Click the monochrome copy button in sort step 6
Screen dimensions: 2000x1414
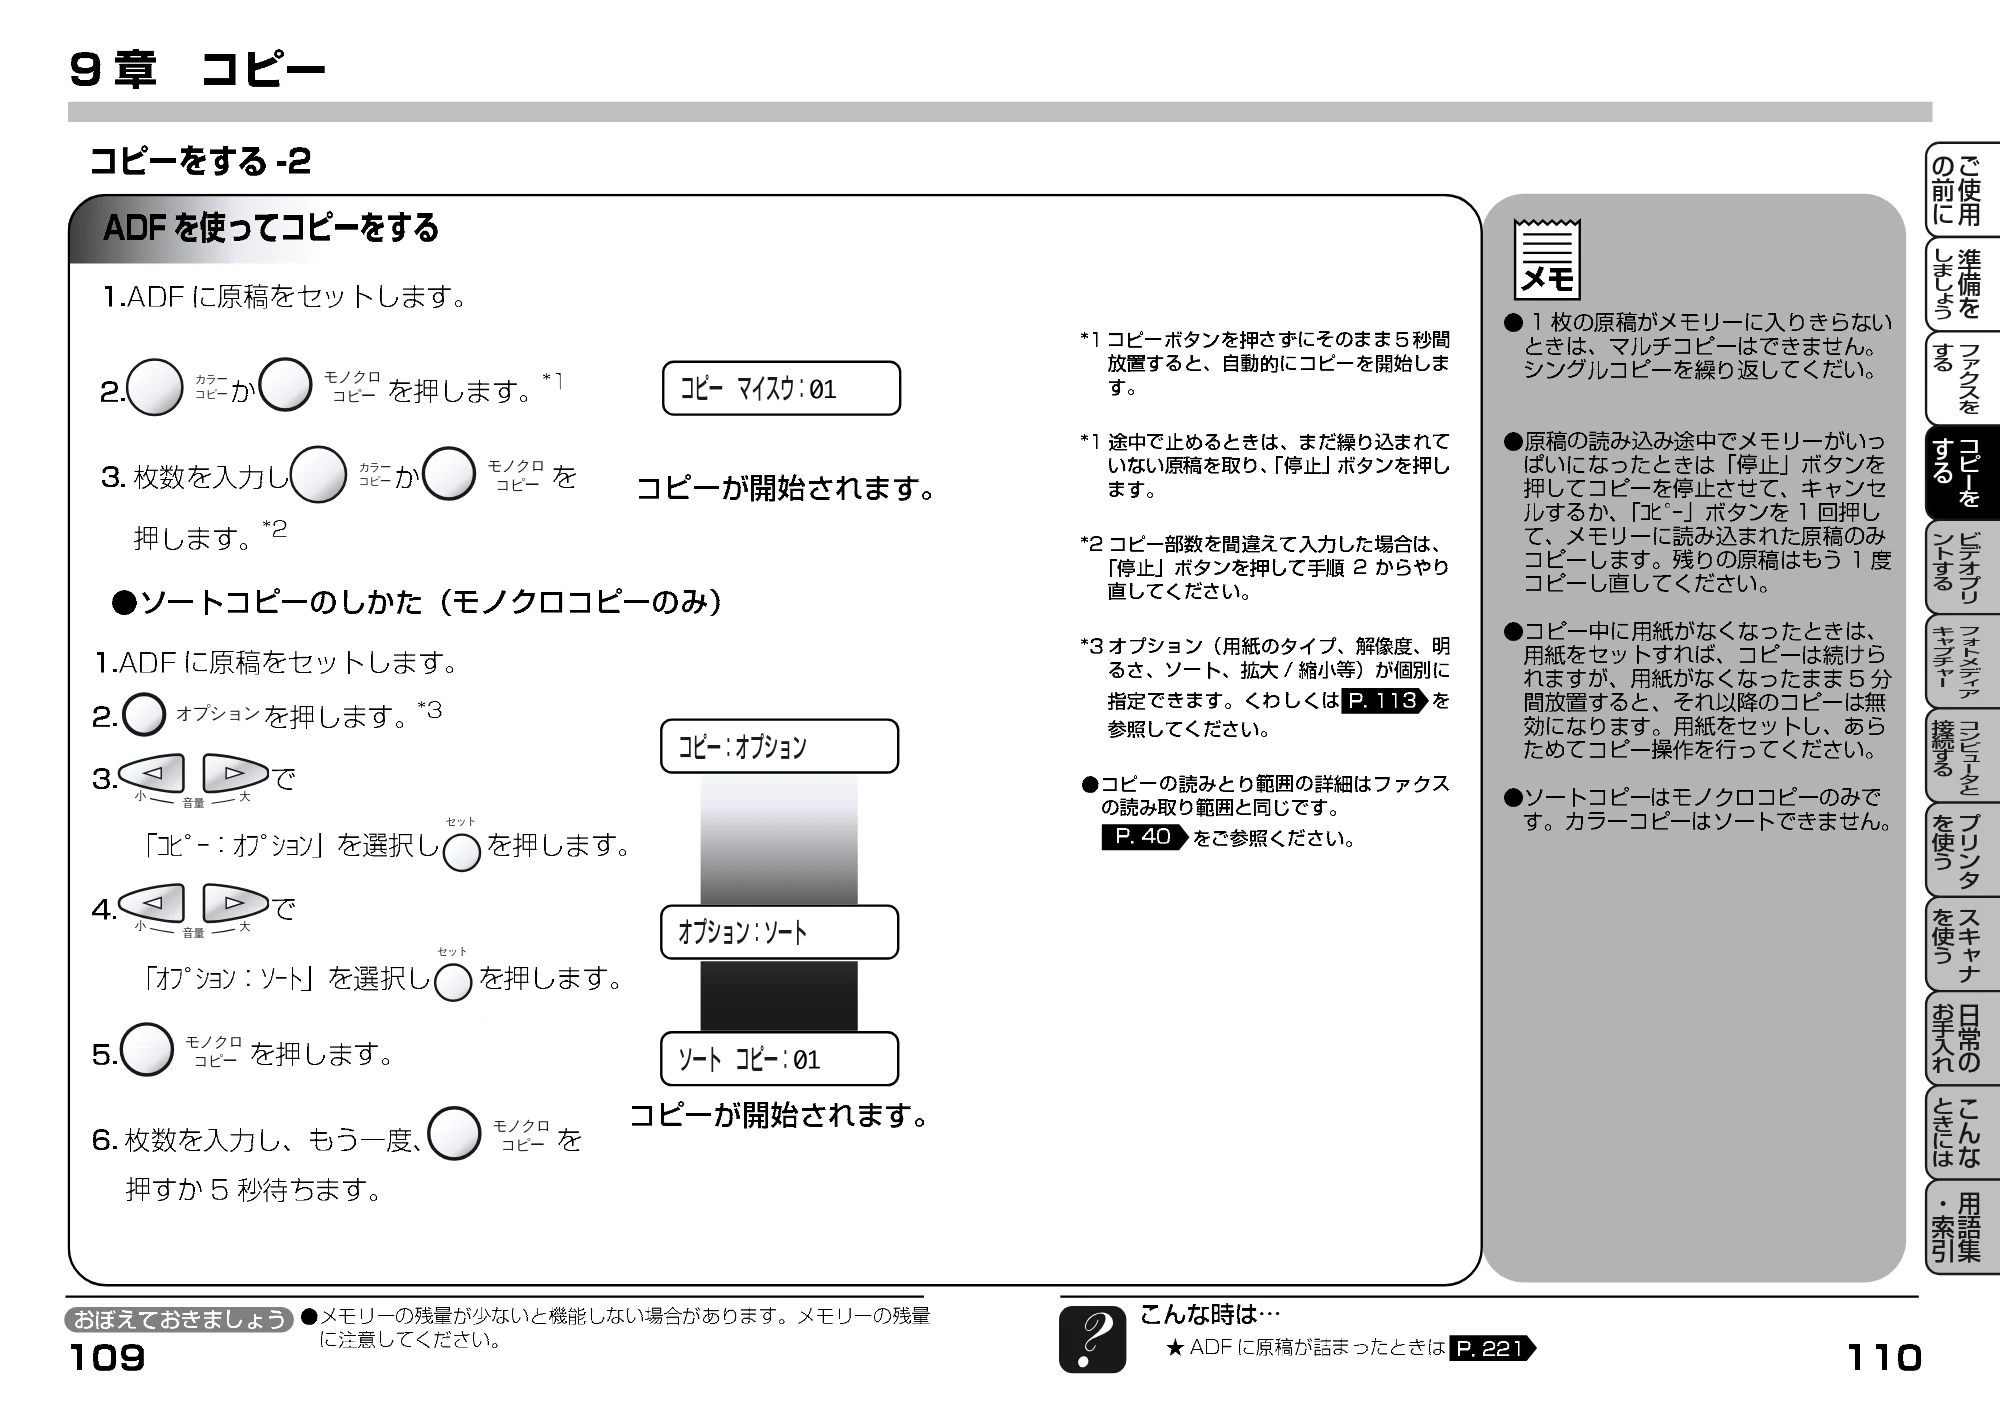coord(454,1133)
